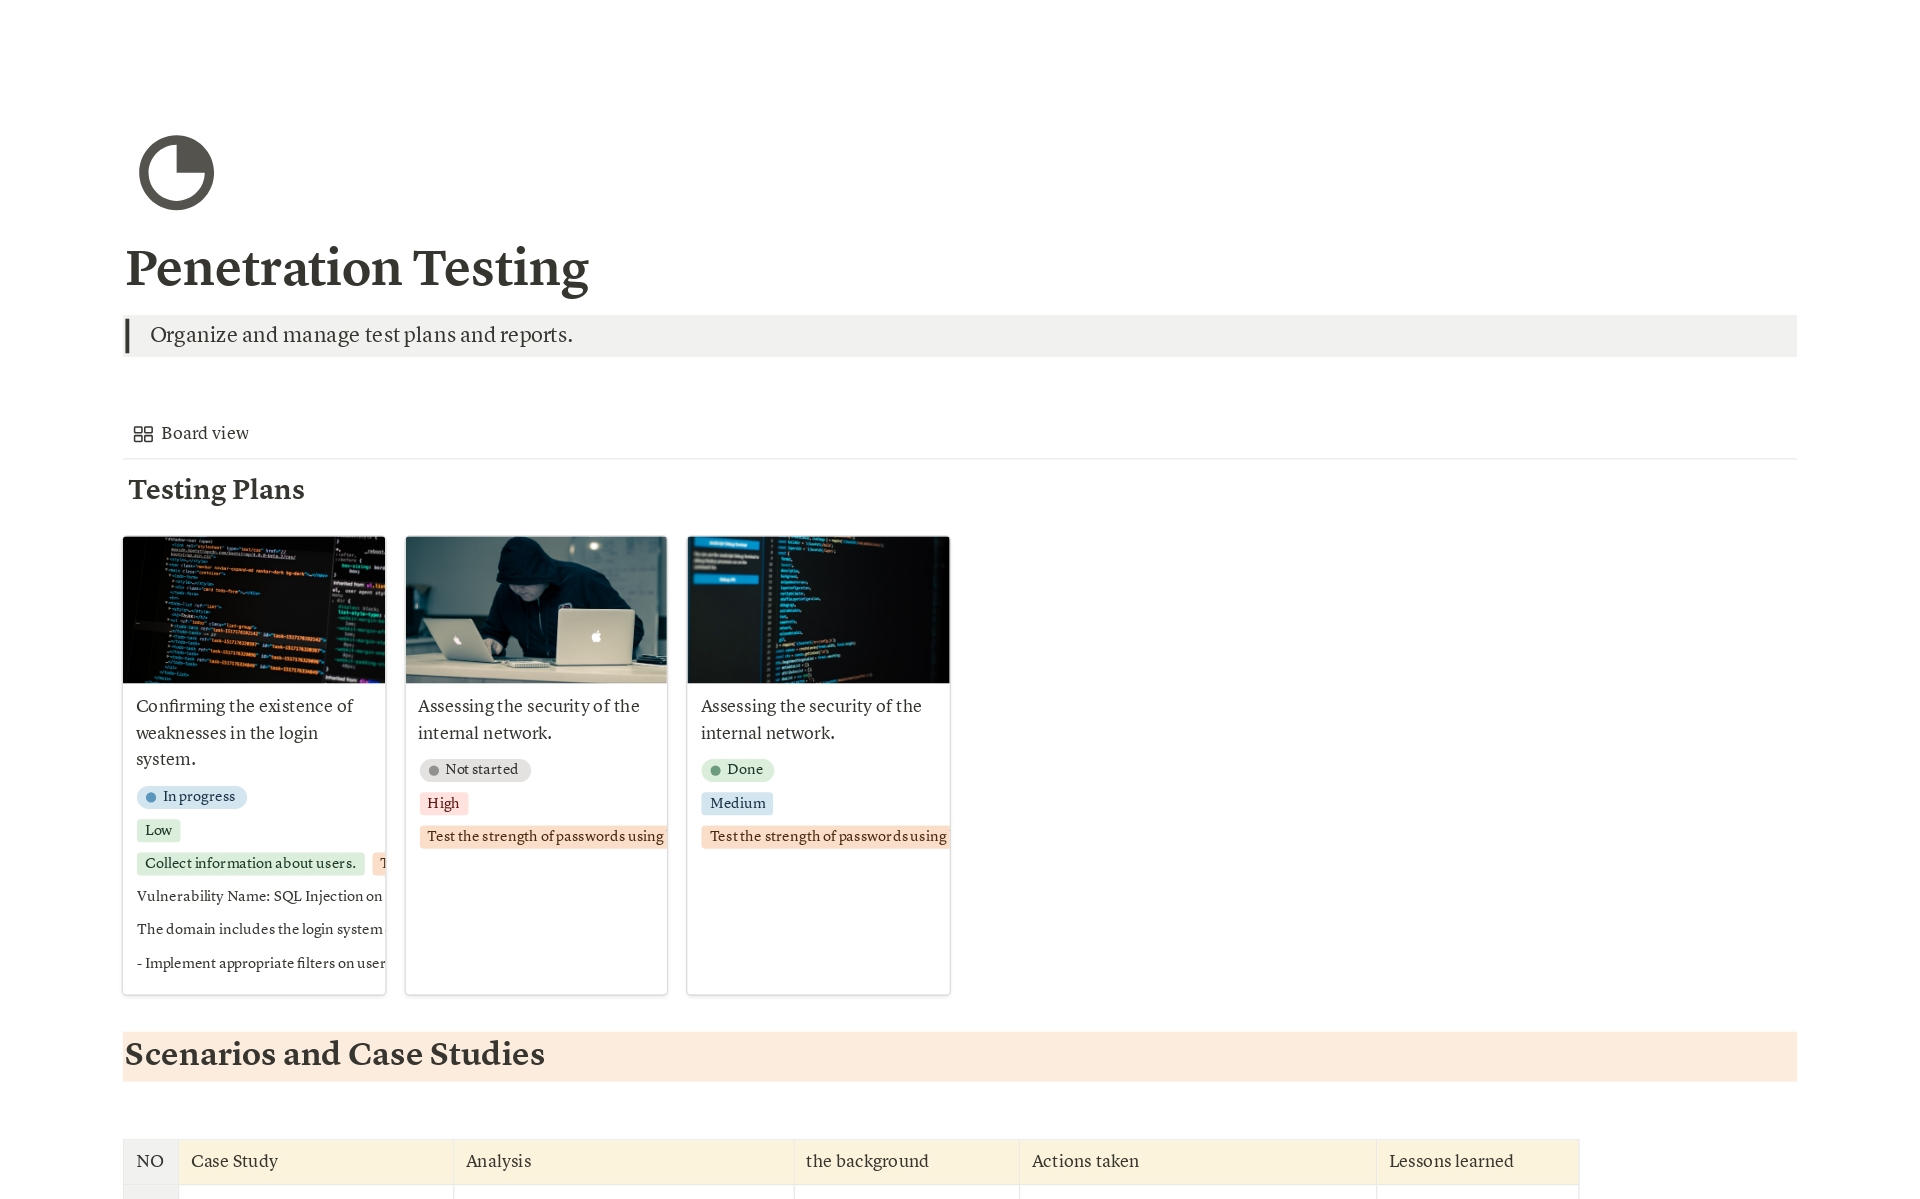Select the 'Medium' priority label
Screen dimensions: 1920x1199
pos(737,803)
